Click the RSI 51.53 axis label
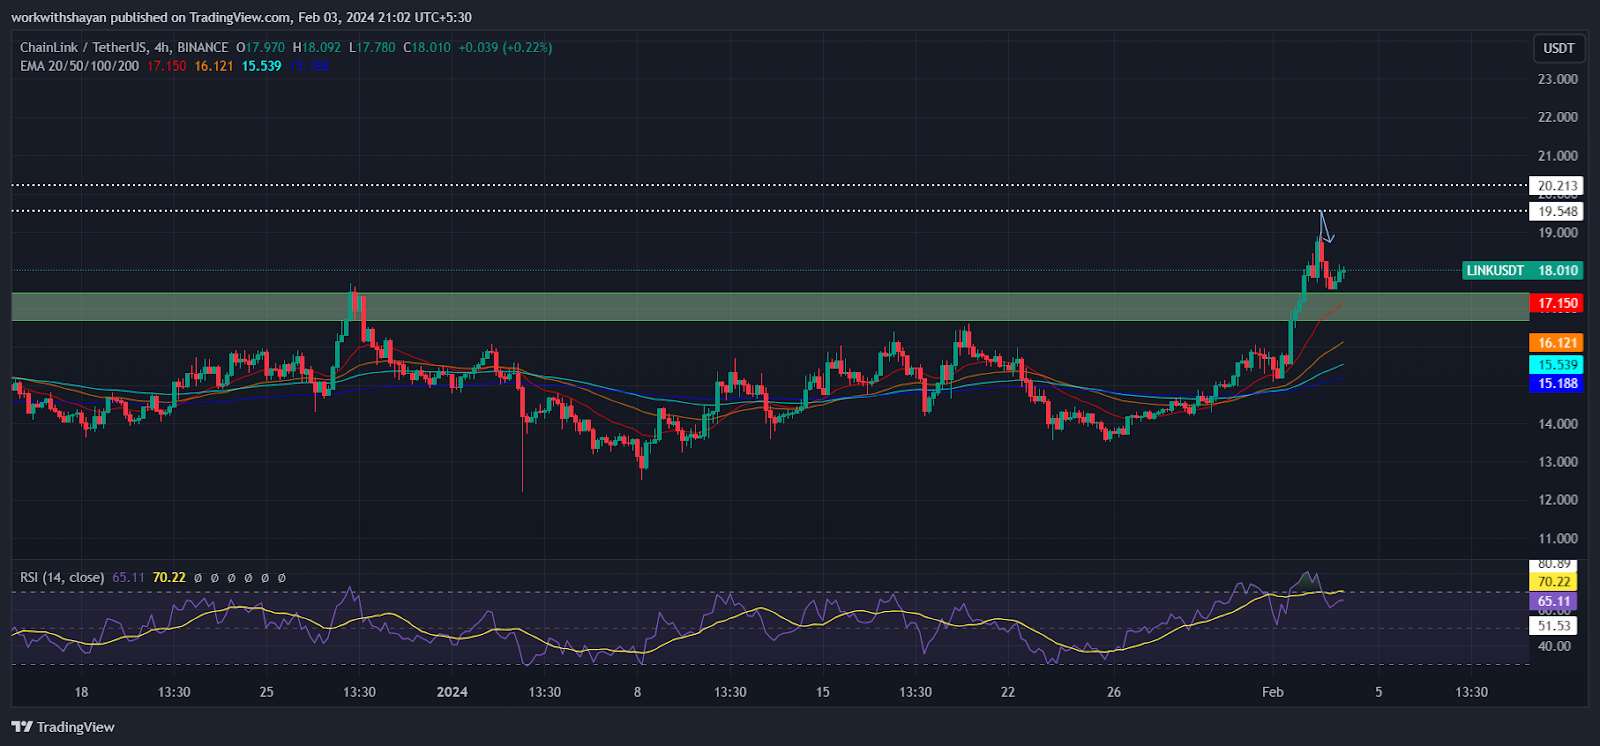The height and width of the screenshot is (746, 1600). [x=1553, y=626]
